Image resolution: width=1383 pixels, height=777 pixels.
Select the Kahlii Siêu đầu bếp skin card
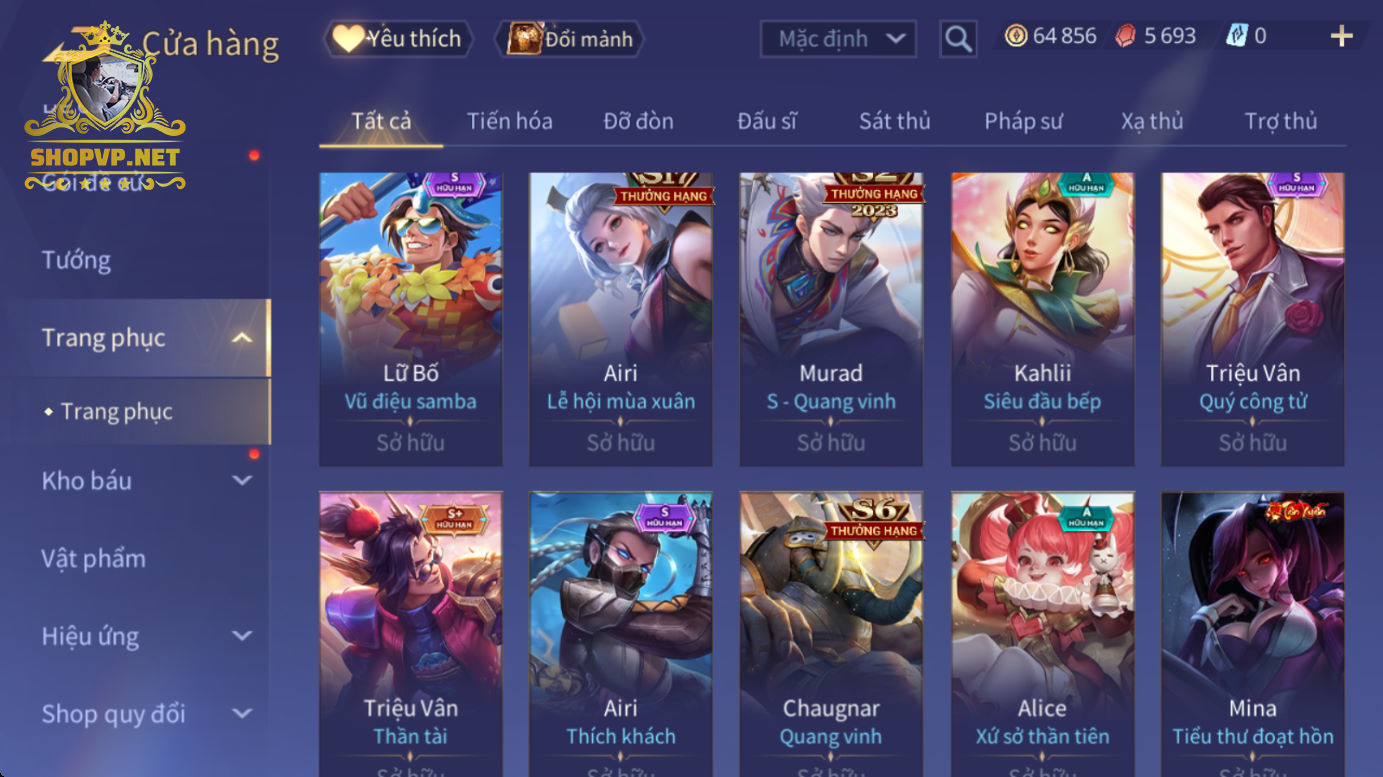click(x=1042, y=319)
